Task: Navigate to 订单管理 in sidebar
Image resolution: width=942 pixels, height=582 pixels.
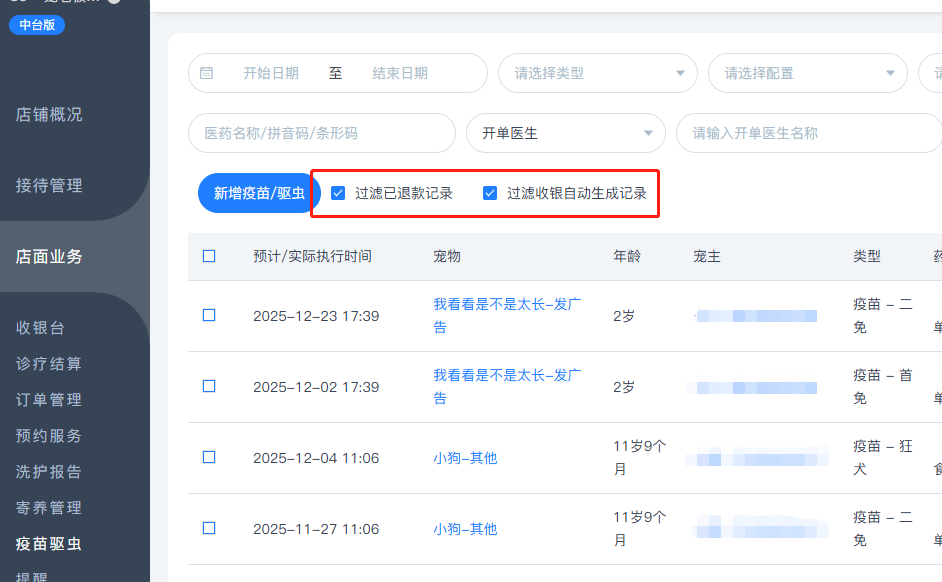Action: [x=49, y=399]
